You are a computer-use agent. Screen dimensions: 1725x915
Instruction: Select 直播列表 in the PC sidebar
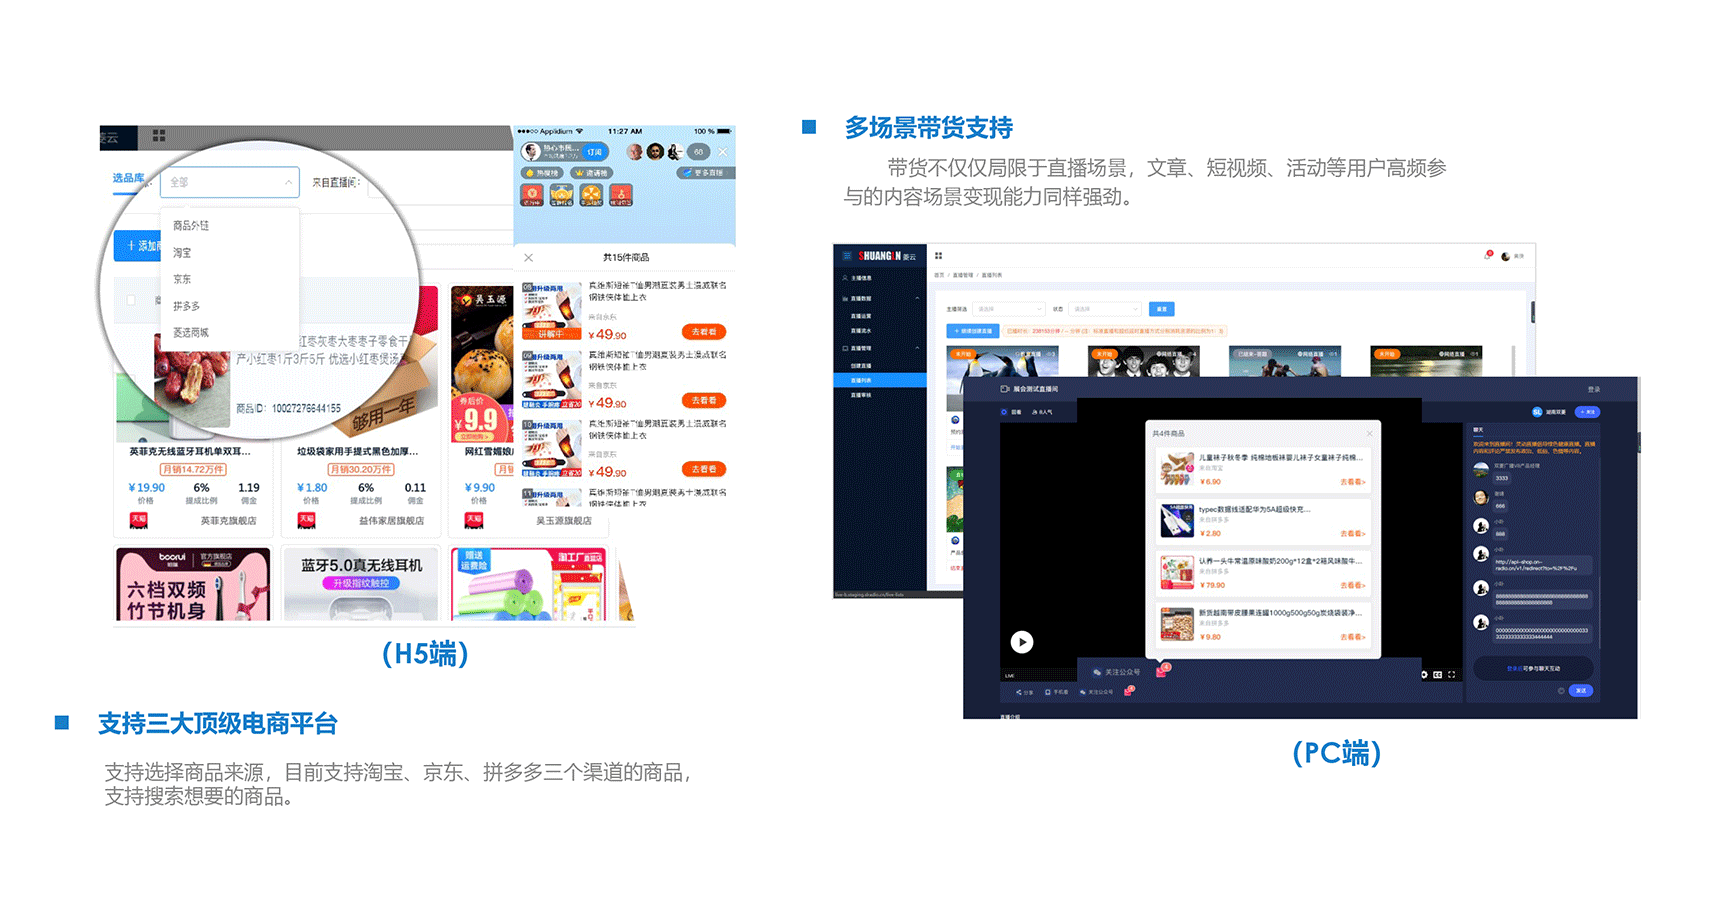pyautogui.click(x=880, y=380)
